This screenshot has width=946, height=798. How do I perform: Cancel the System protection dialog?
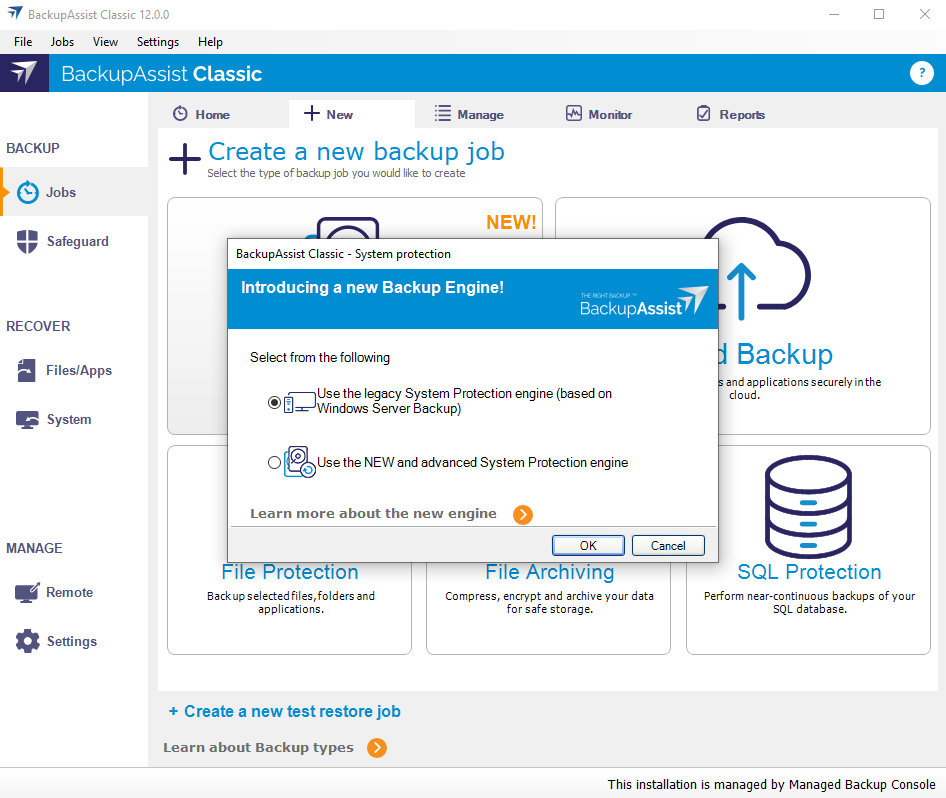pos(668,545)
